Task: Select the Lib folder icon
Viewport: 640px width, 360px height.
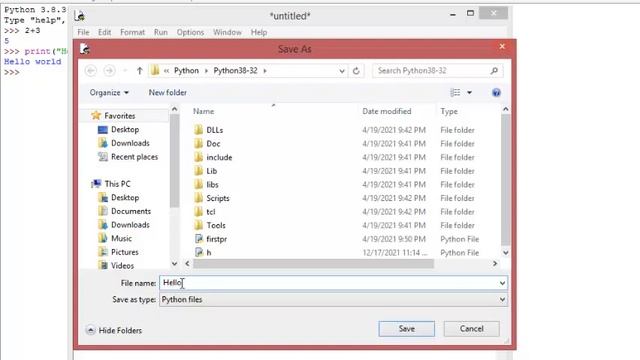Action: tap(199, 171)
